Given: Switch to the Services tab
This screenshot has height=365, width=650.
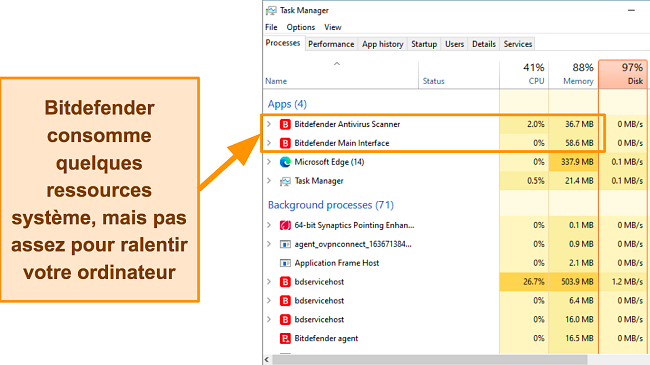Looking at the screenshot, I should point(518,44).
